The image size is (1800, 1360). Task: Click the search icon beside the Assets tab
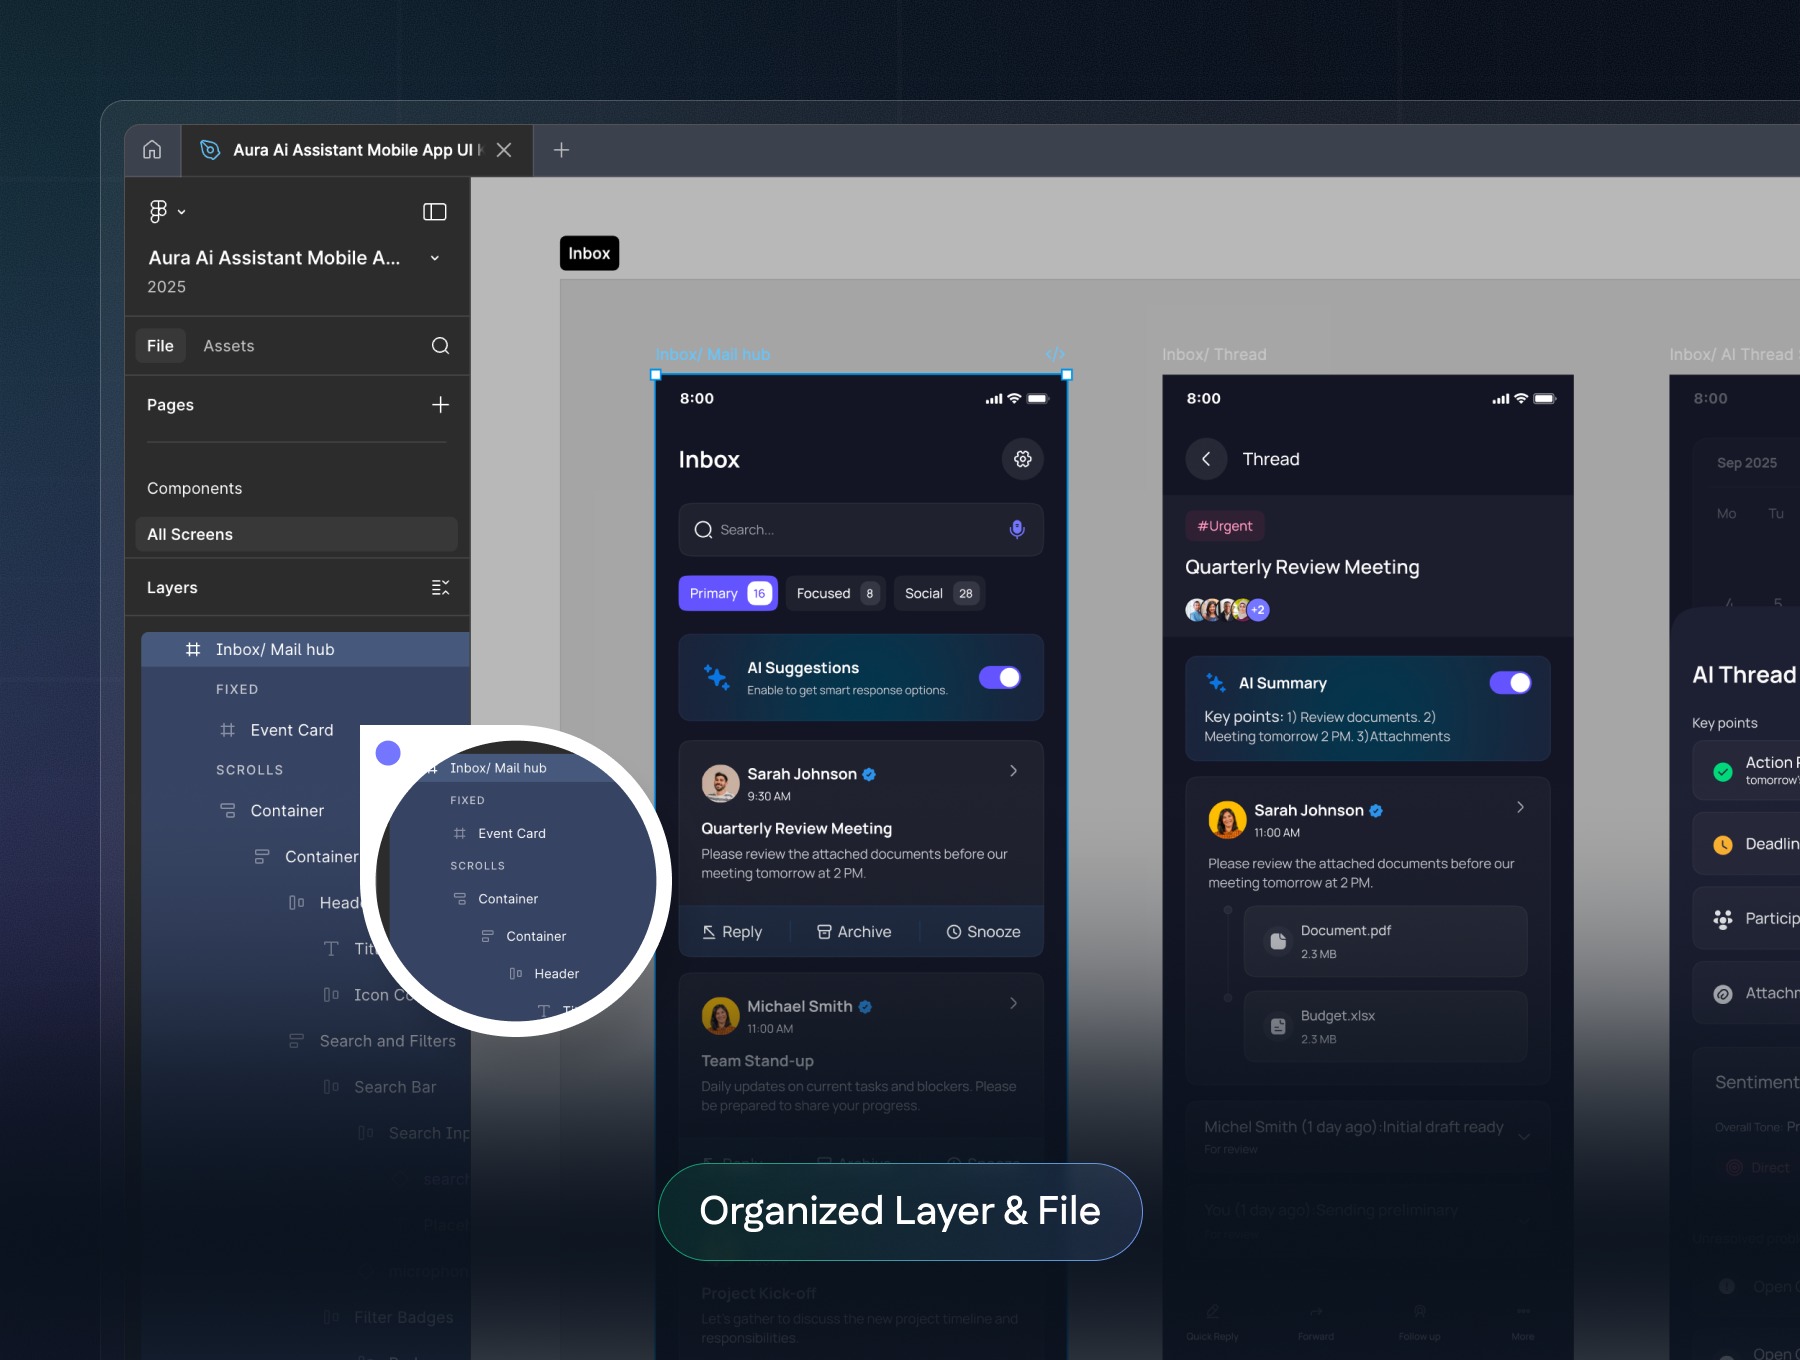coord(440,345)
